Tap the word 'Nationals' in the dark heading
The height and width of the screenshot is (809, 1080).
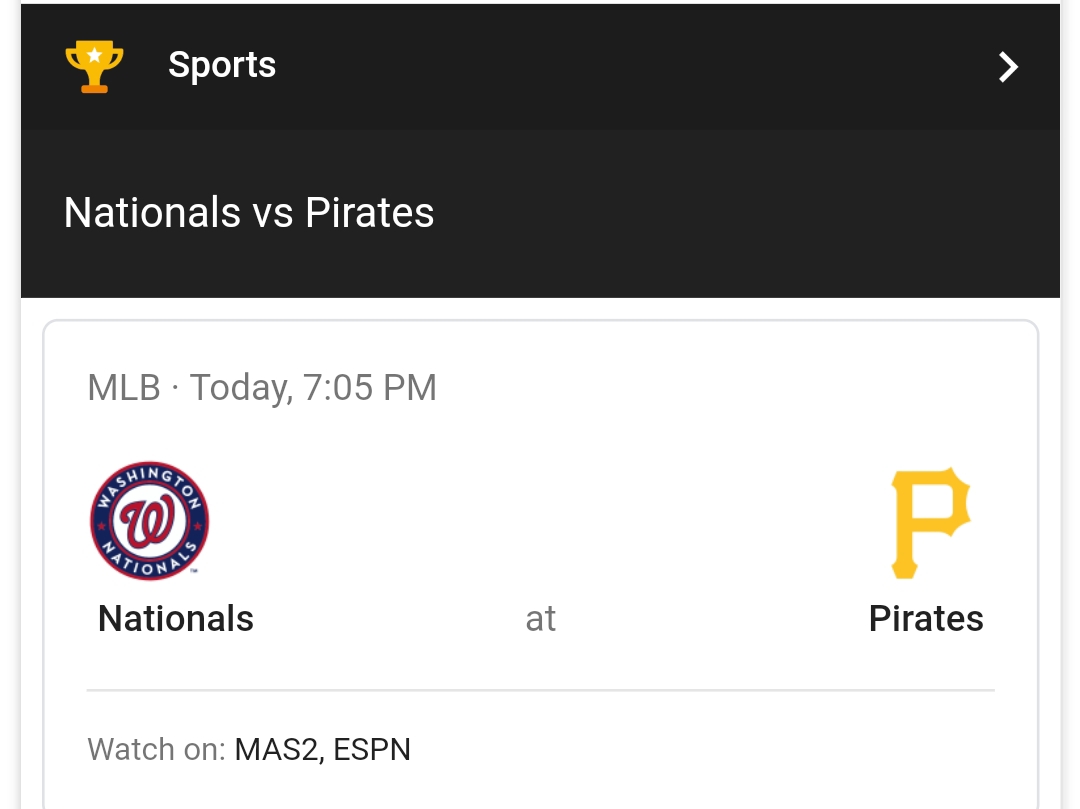tap(152, 213)
